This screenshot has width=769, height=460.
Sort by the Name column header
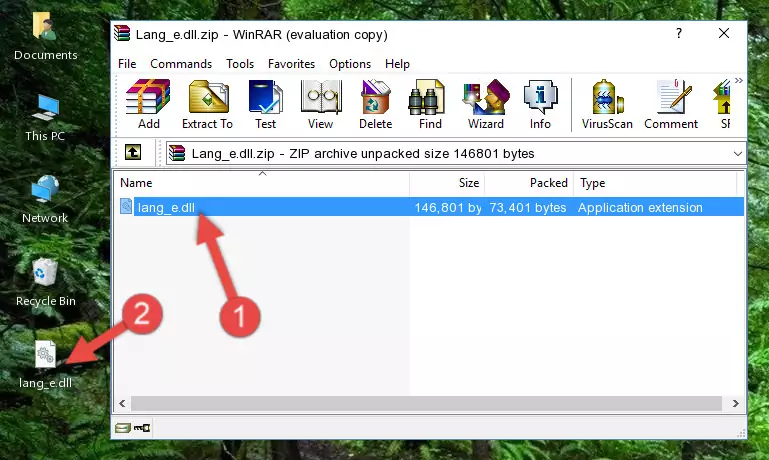[262, 183]
